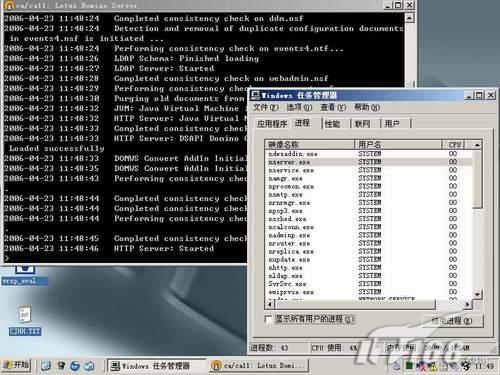Click the process list scroll left arrow
Viewport: 500px width, 375px height.
click(x=269, y=304)
